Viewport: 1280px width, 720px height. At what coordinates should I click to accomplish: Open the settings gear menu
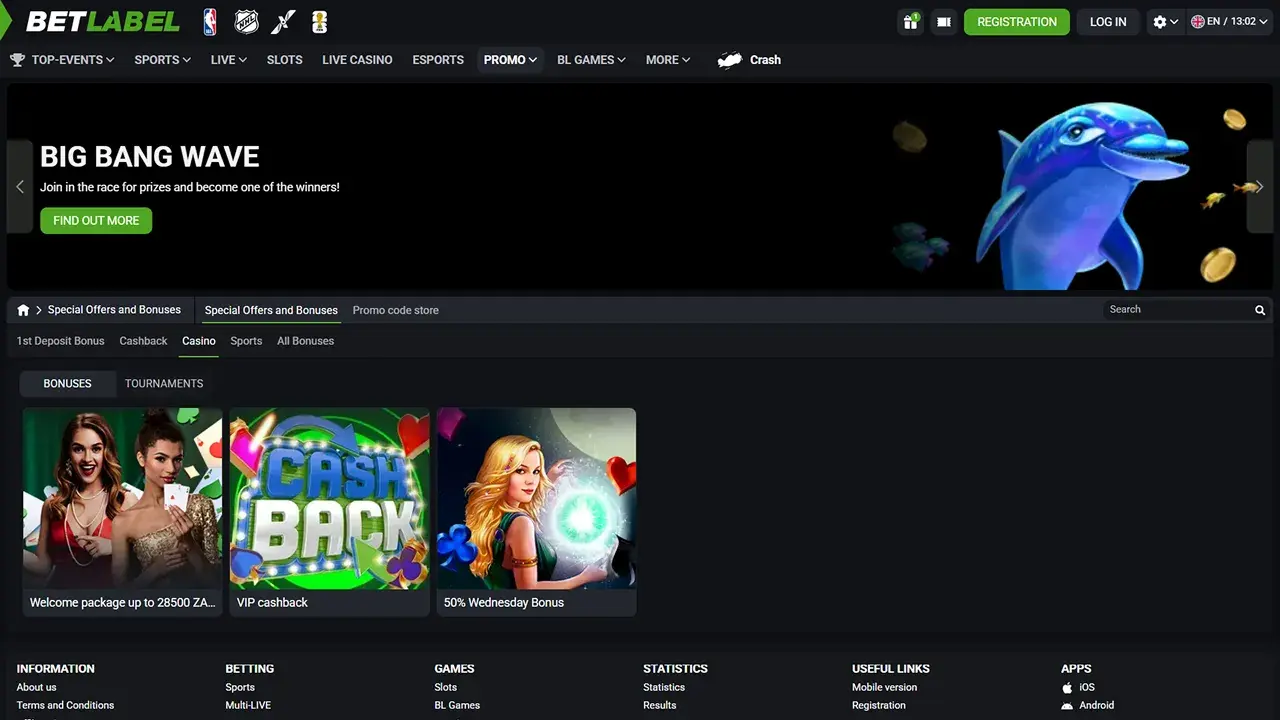[x=1165, y=21]
